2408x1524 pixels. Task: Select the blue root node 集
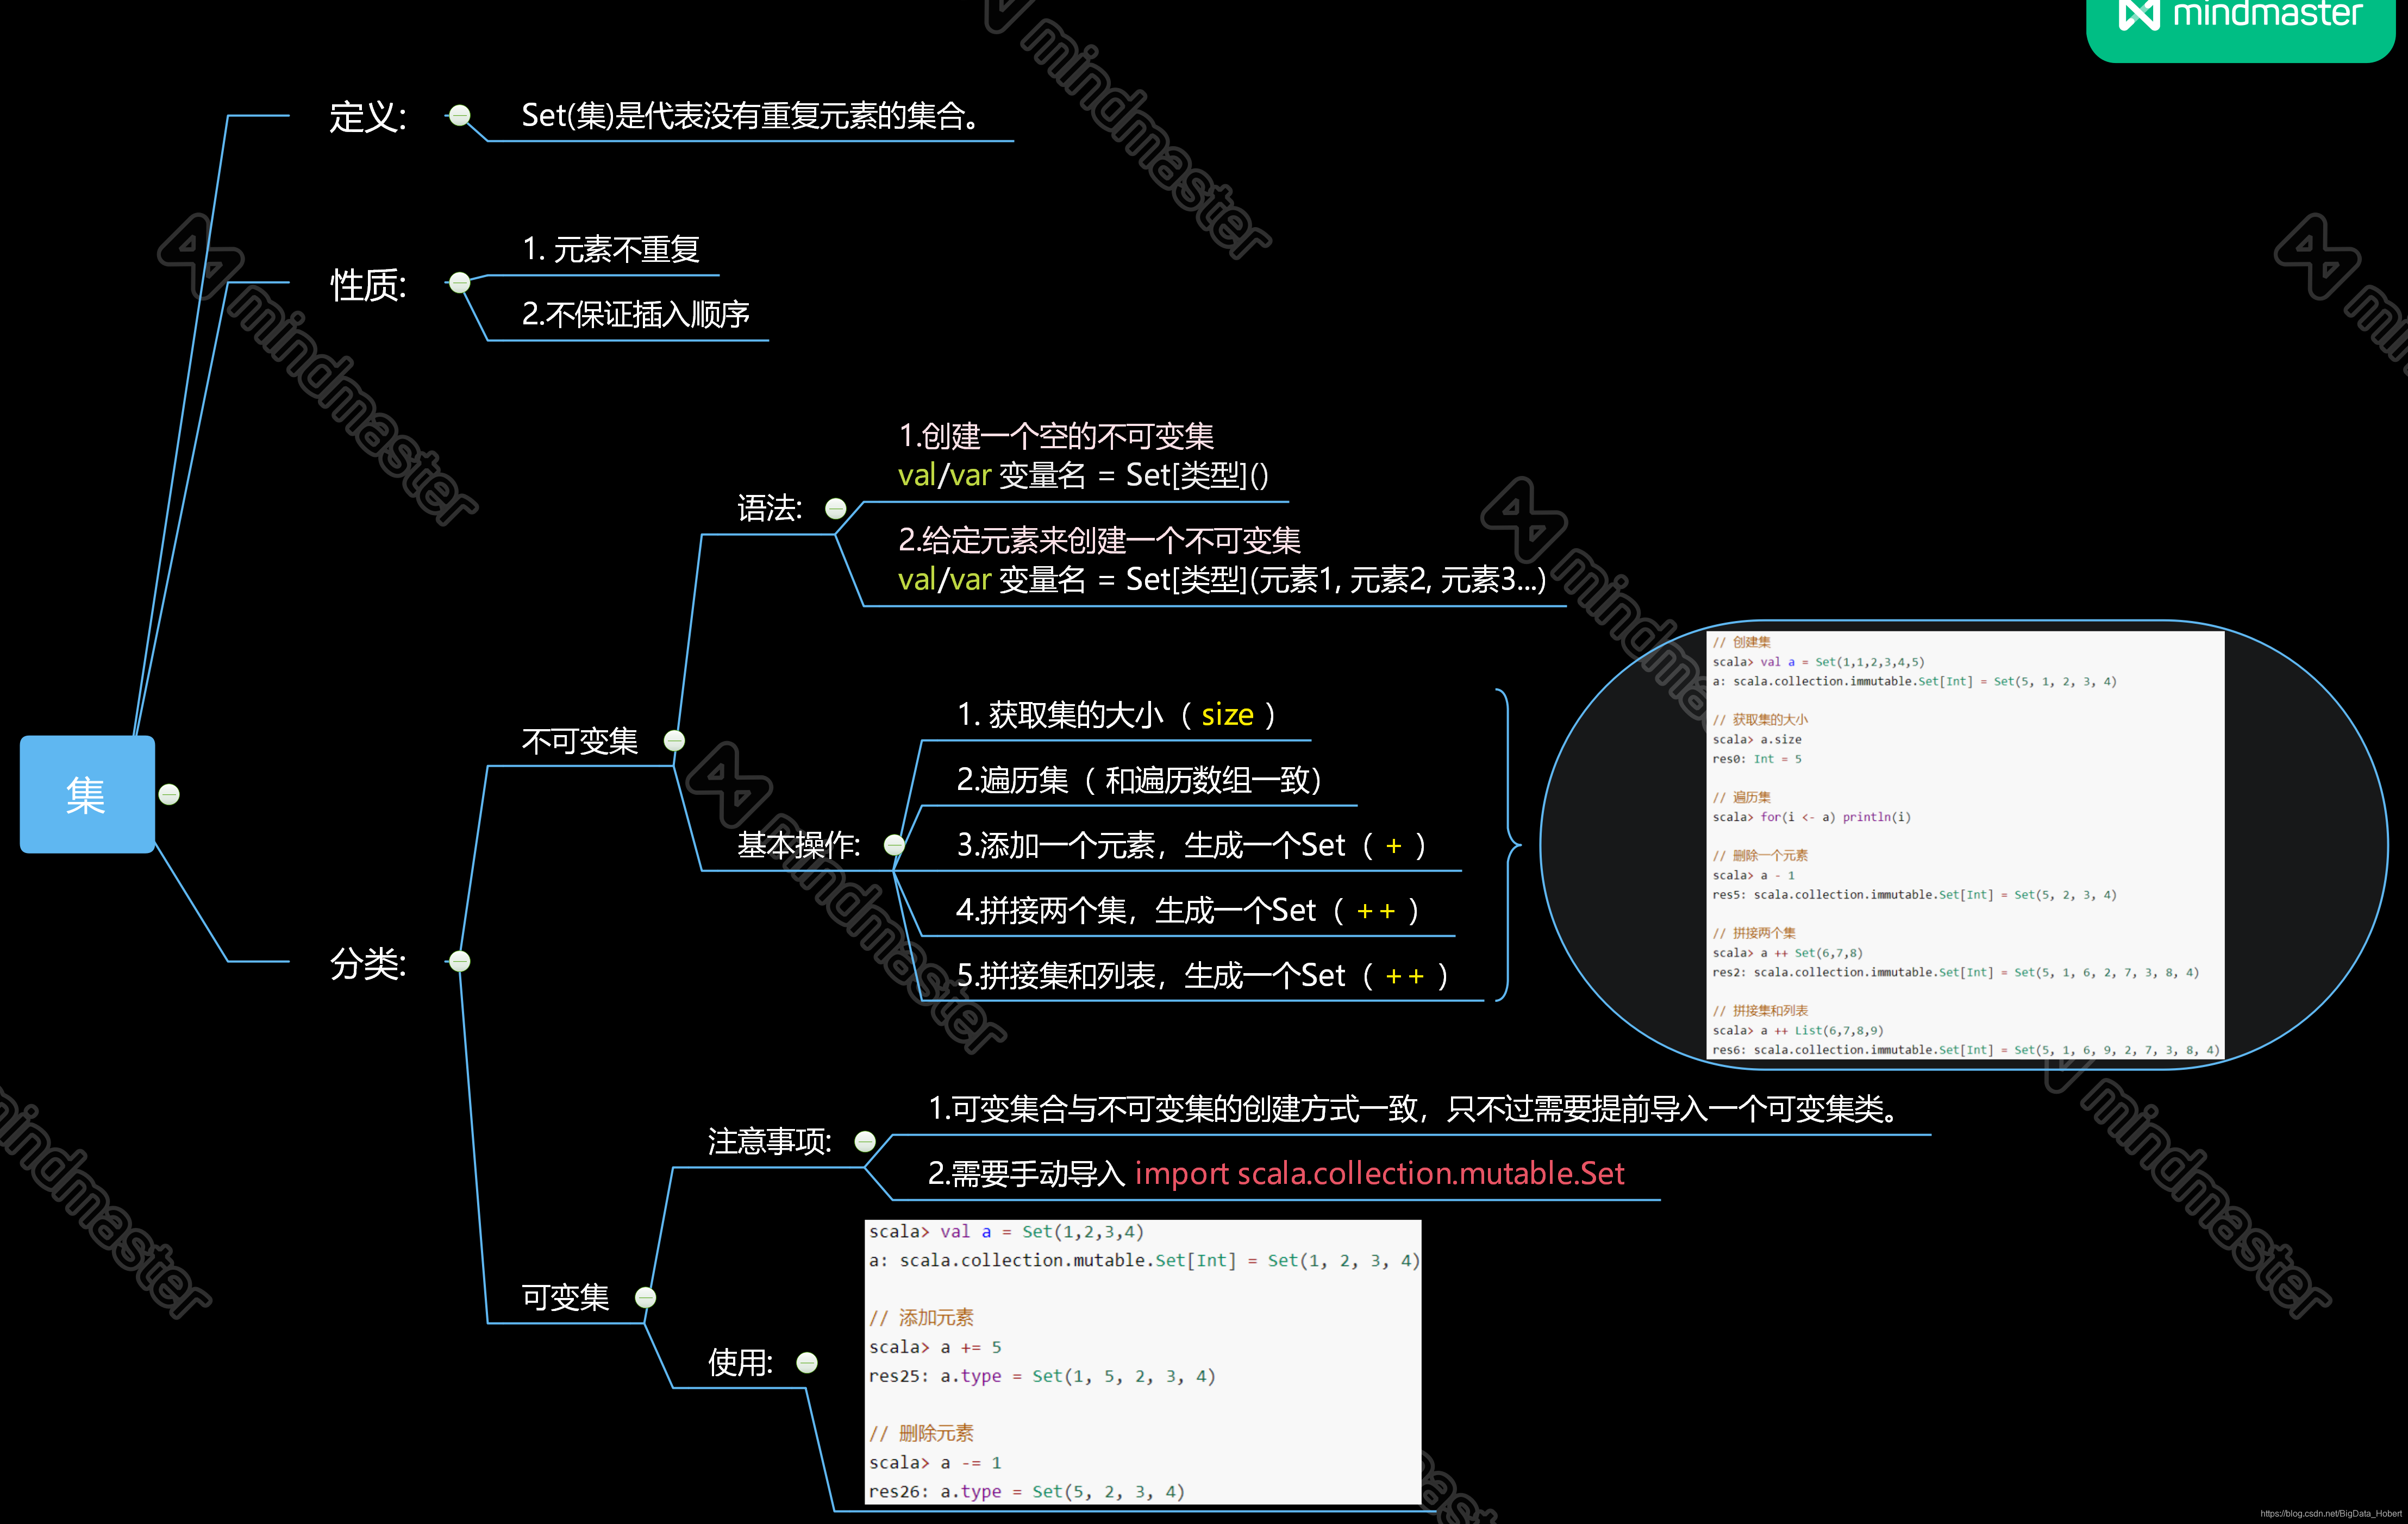click(87, 795)
